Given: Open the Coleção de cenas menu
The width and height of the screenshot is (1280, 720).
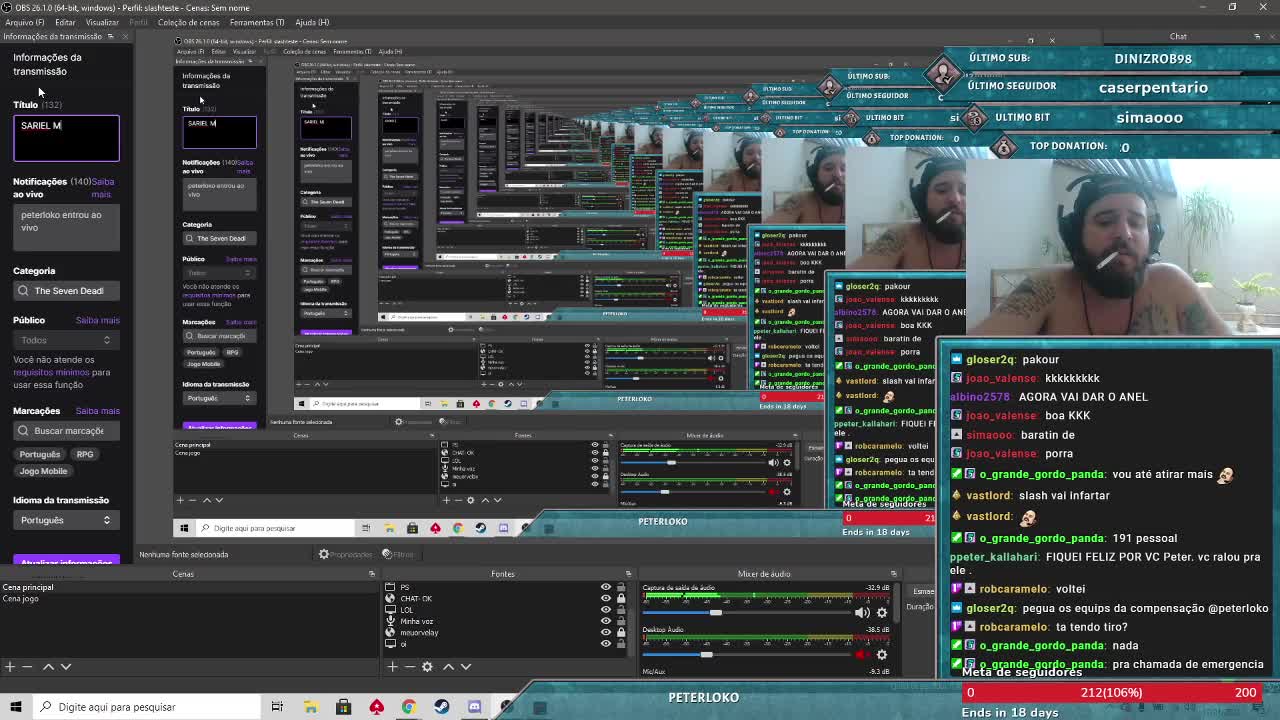Looking at the screenshot, I should click(189, 22).
